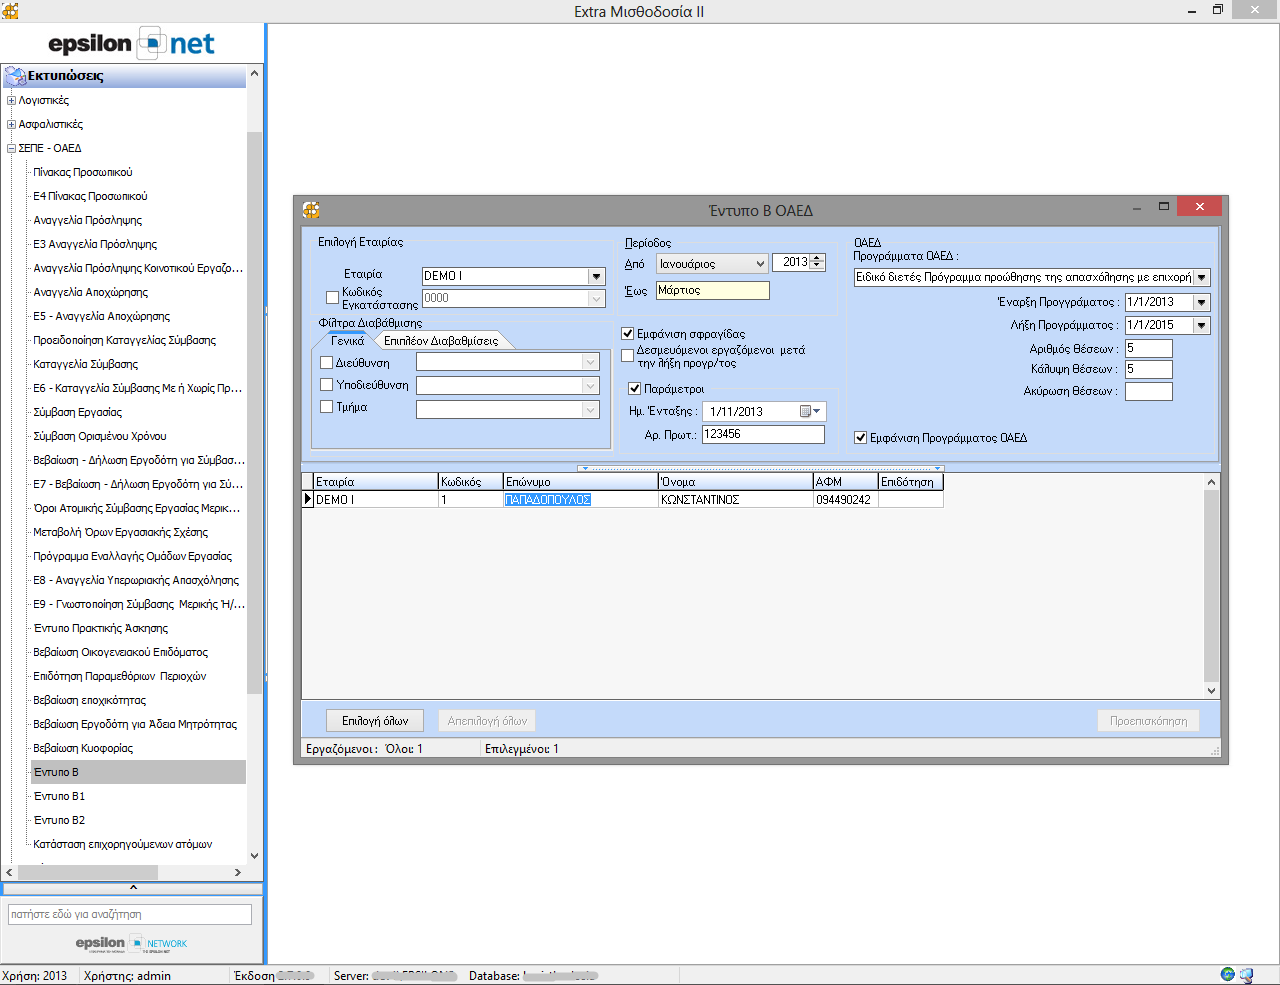
Task: Open the Εταιρία dropdown showing DEMO I
Action: [596, 277]
